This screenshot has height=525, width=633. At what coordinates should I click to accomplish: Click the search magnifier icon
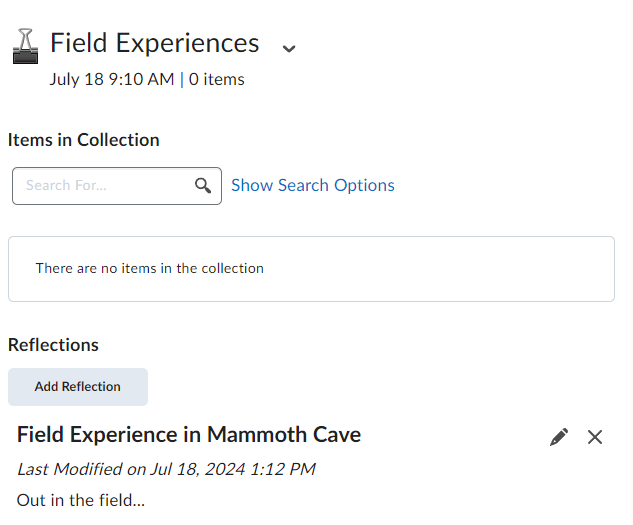203,185
